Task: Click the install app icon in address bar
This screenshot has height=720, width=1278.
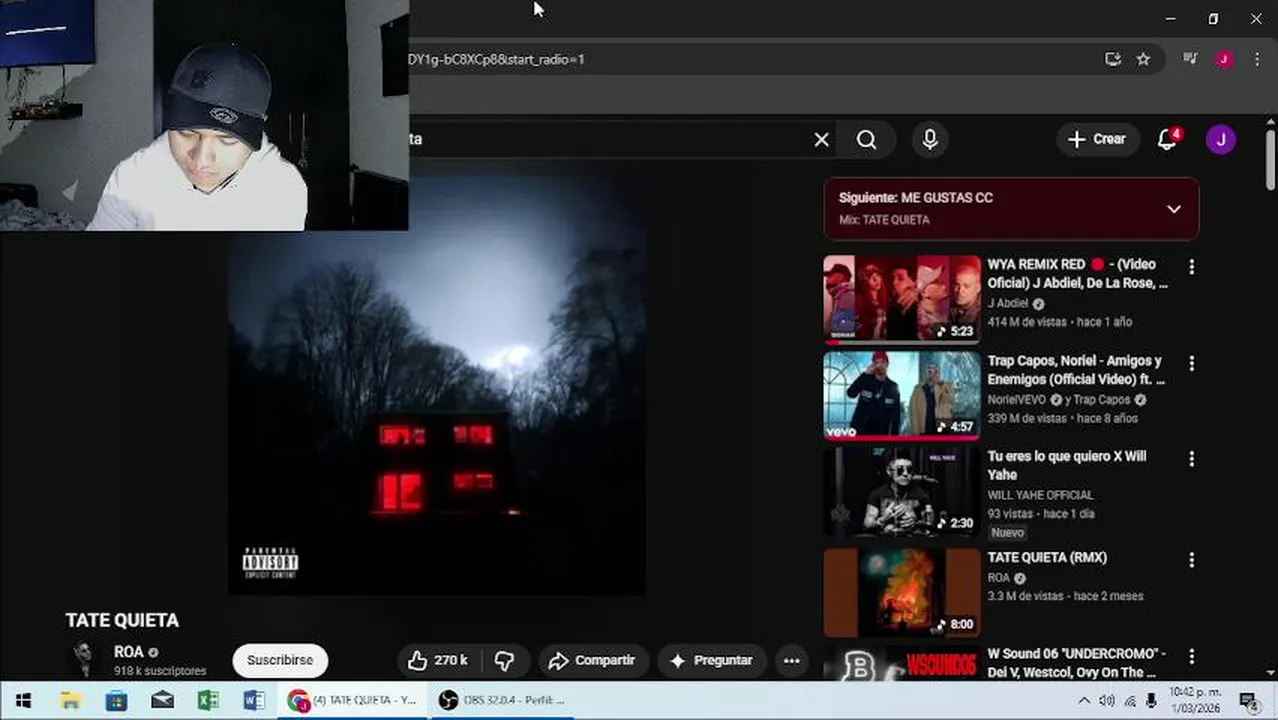Action: tap(1112, 59)
